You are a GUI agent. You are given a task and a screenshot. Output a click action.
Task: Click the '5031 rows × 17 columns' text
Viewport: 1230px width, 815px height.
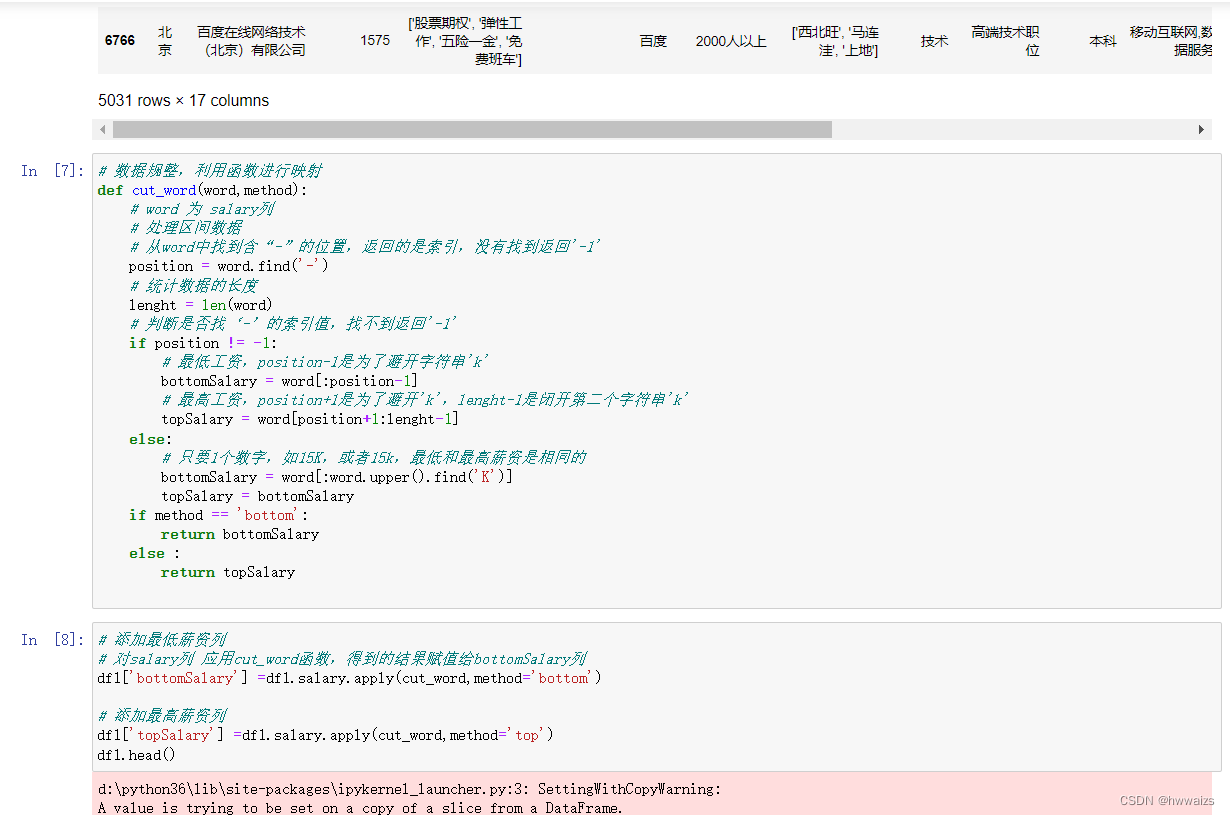(x=183, y=100)
